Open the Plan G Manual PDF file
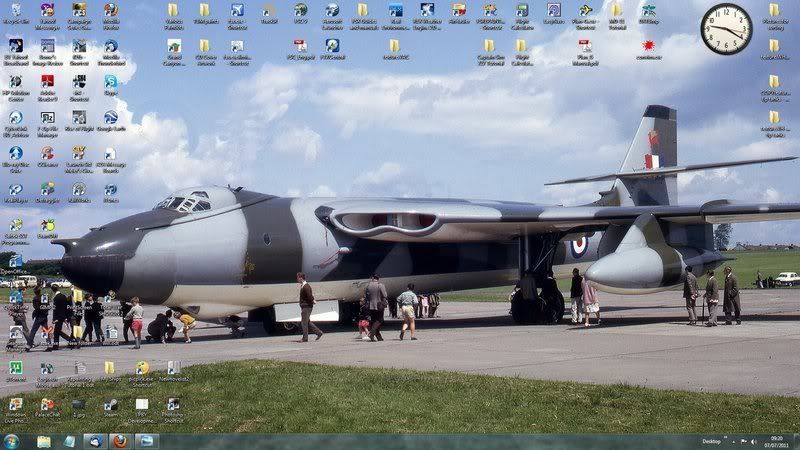800x450 pixels. click(x=585, y=53)
